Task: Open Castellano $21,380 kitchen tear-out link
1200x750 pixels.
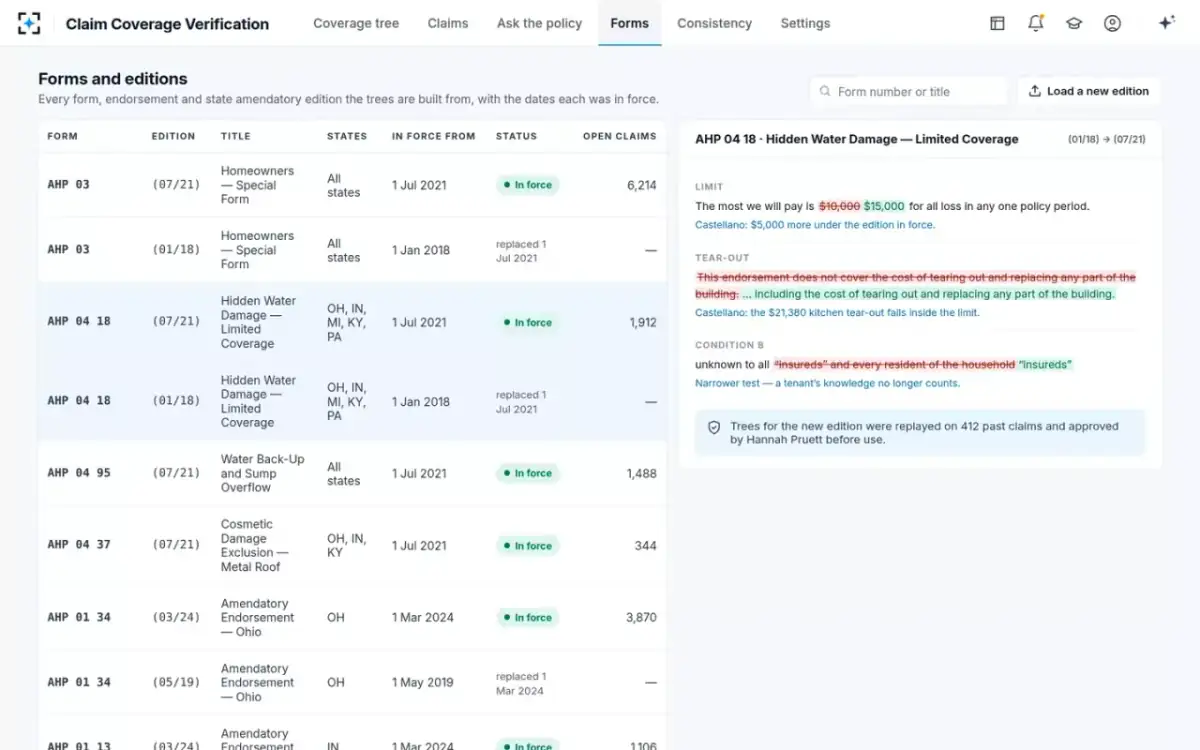Action: click(837, 312)
